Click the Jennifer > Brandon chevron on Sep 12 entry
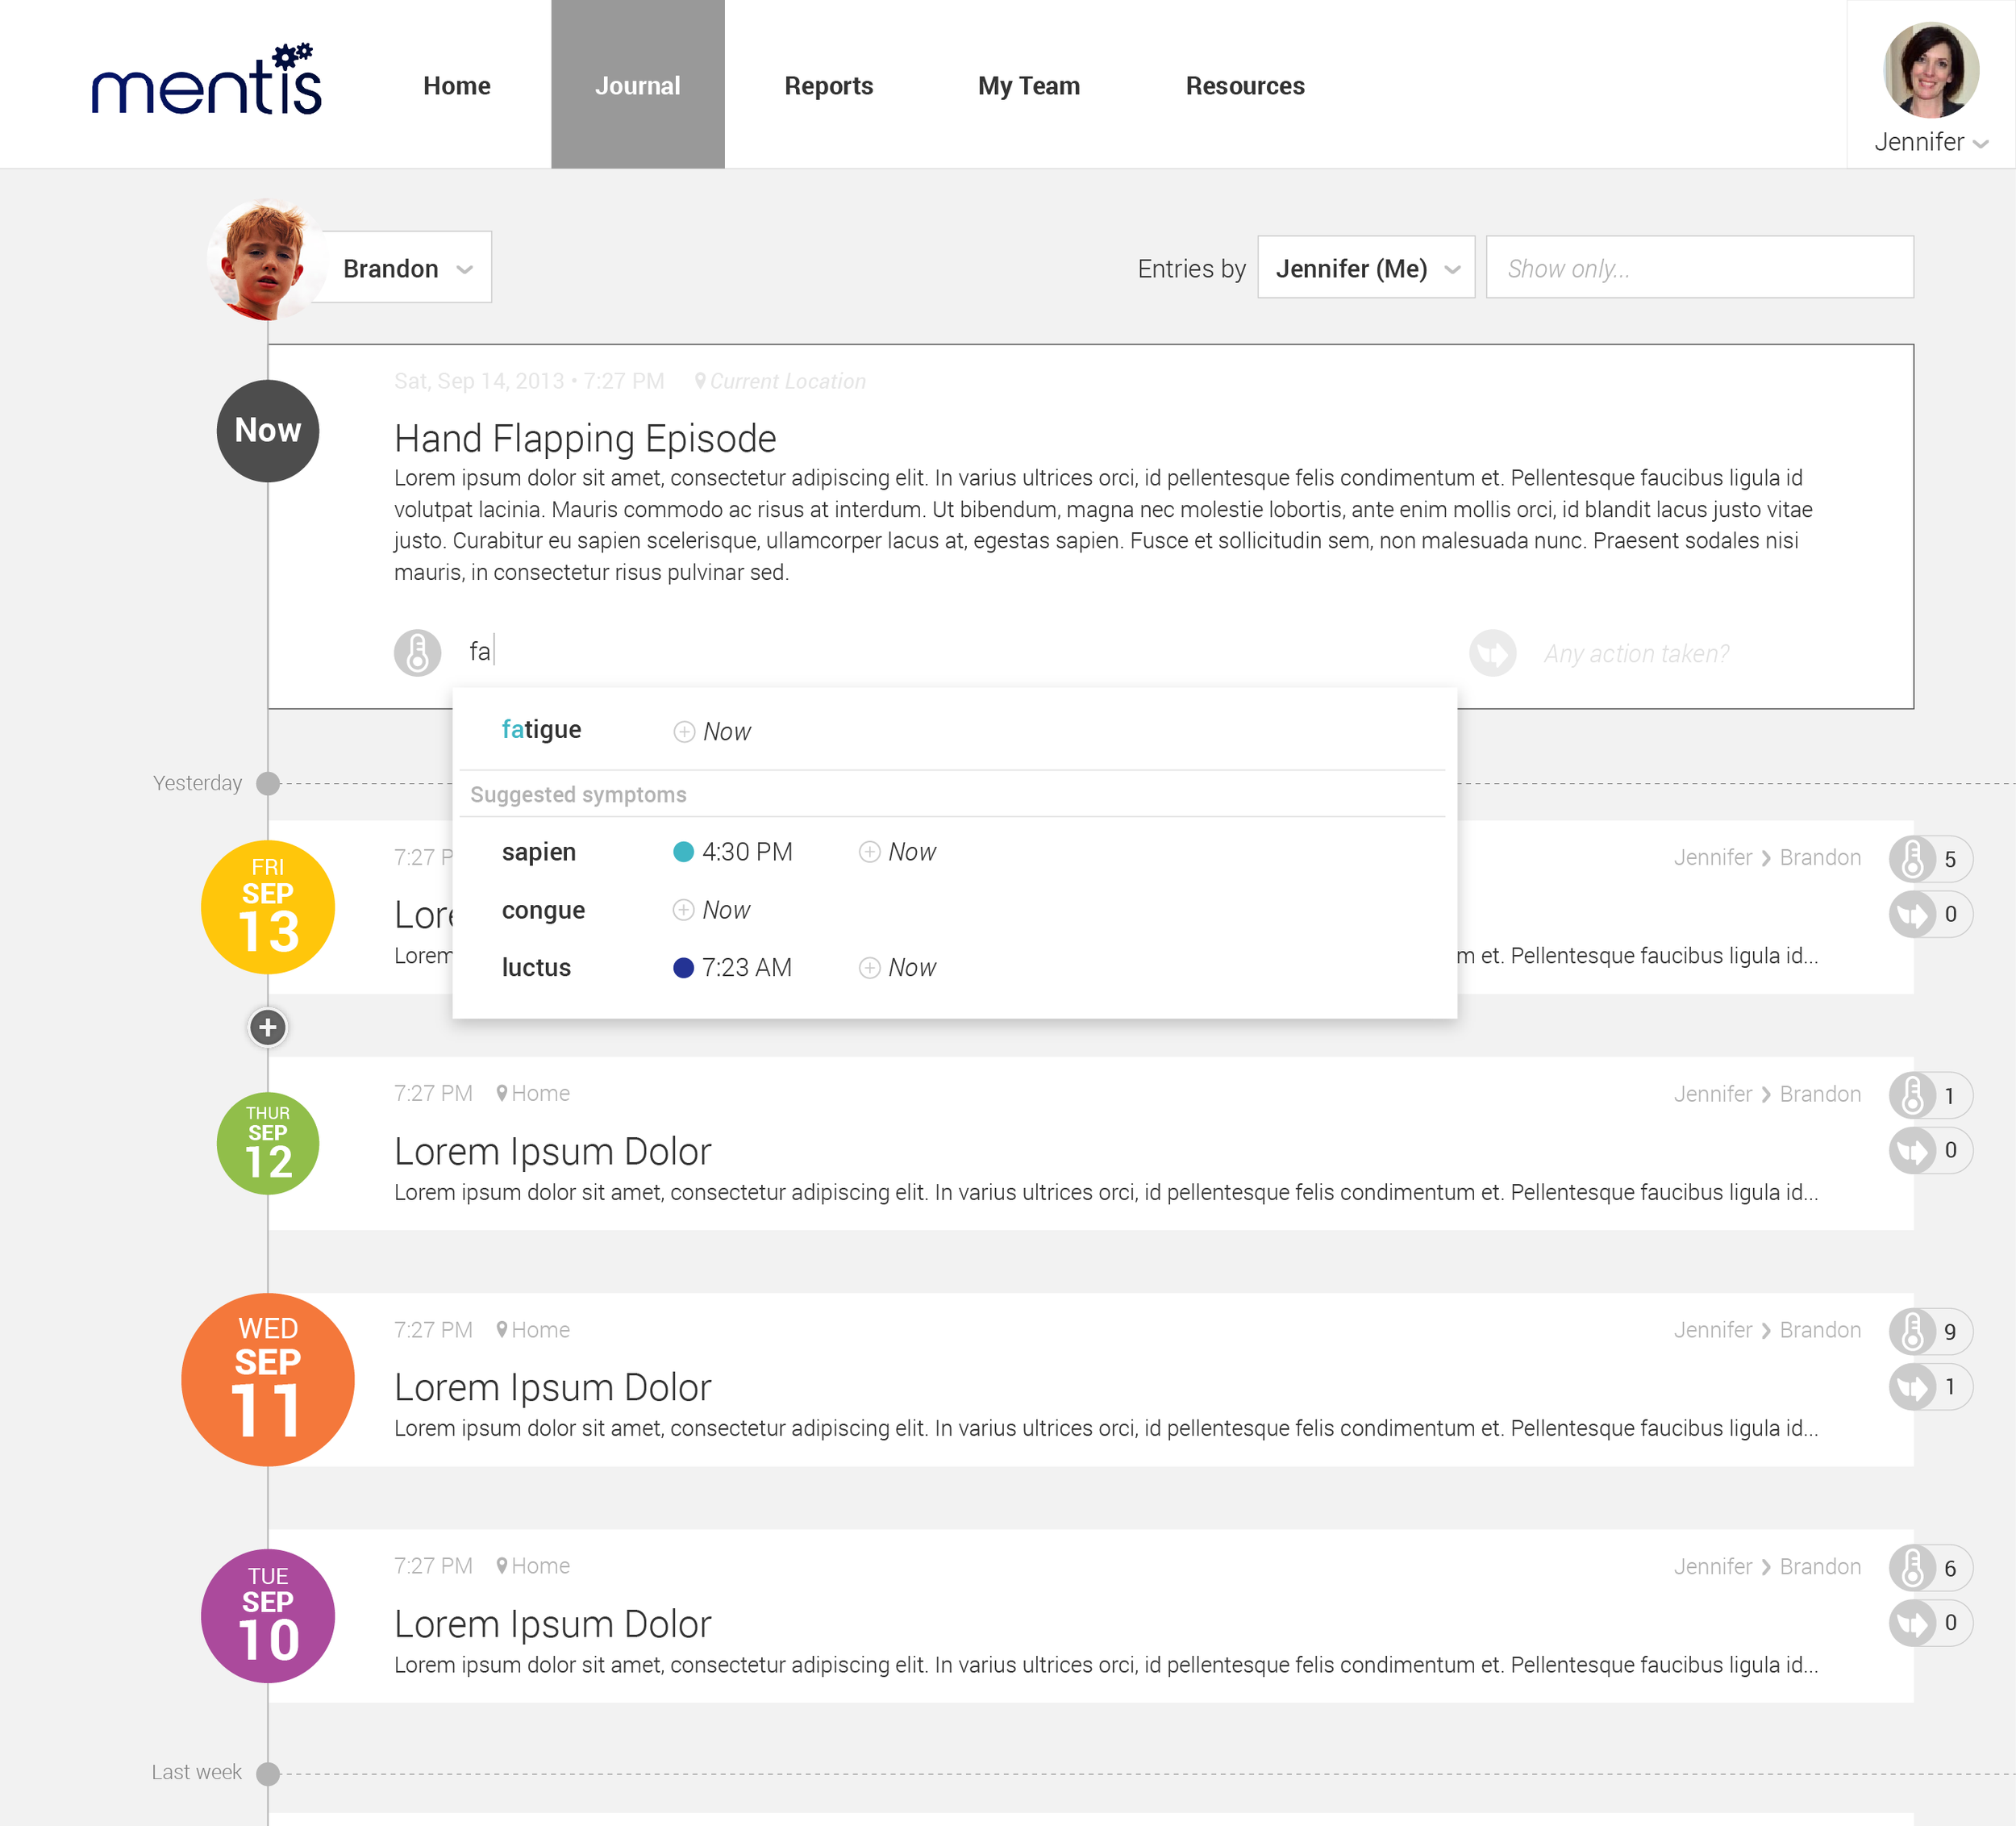 click(x=1766, y=1094)
